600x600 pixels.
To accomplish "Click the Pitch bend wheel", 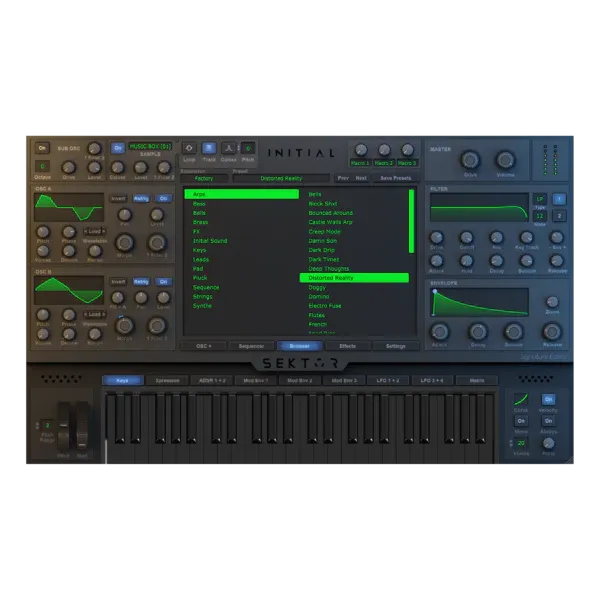I will coord(64,427).
